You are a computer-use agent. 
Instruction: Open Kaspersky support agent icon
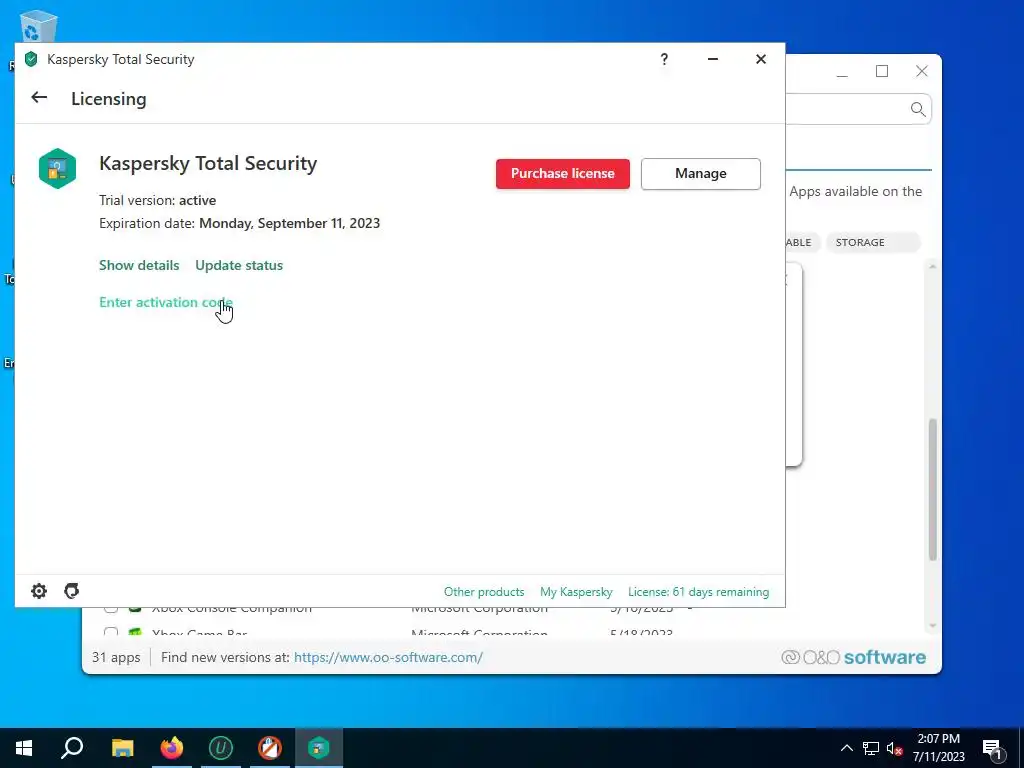(x=72, y=591)
